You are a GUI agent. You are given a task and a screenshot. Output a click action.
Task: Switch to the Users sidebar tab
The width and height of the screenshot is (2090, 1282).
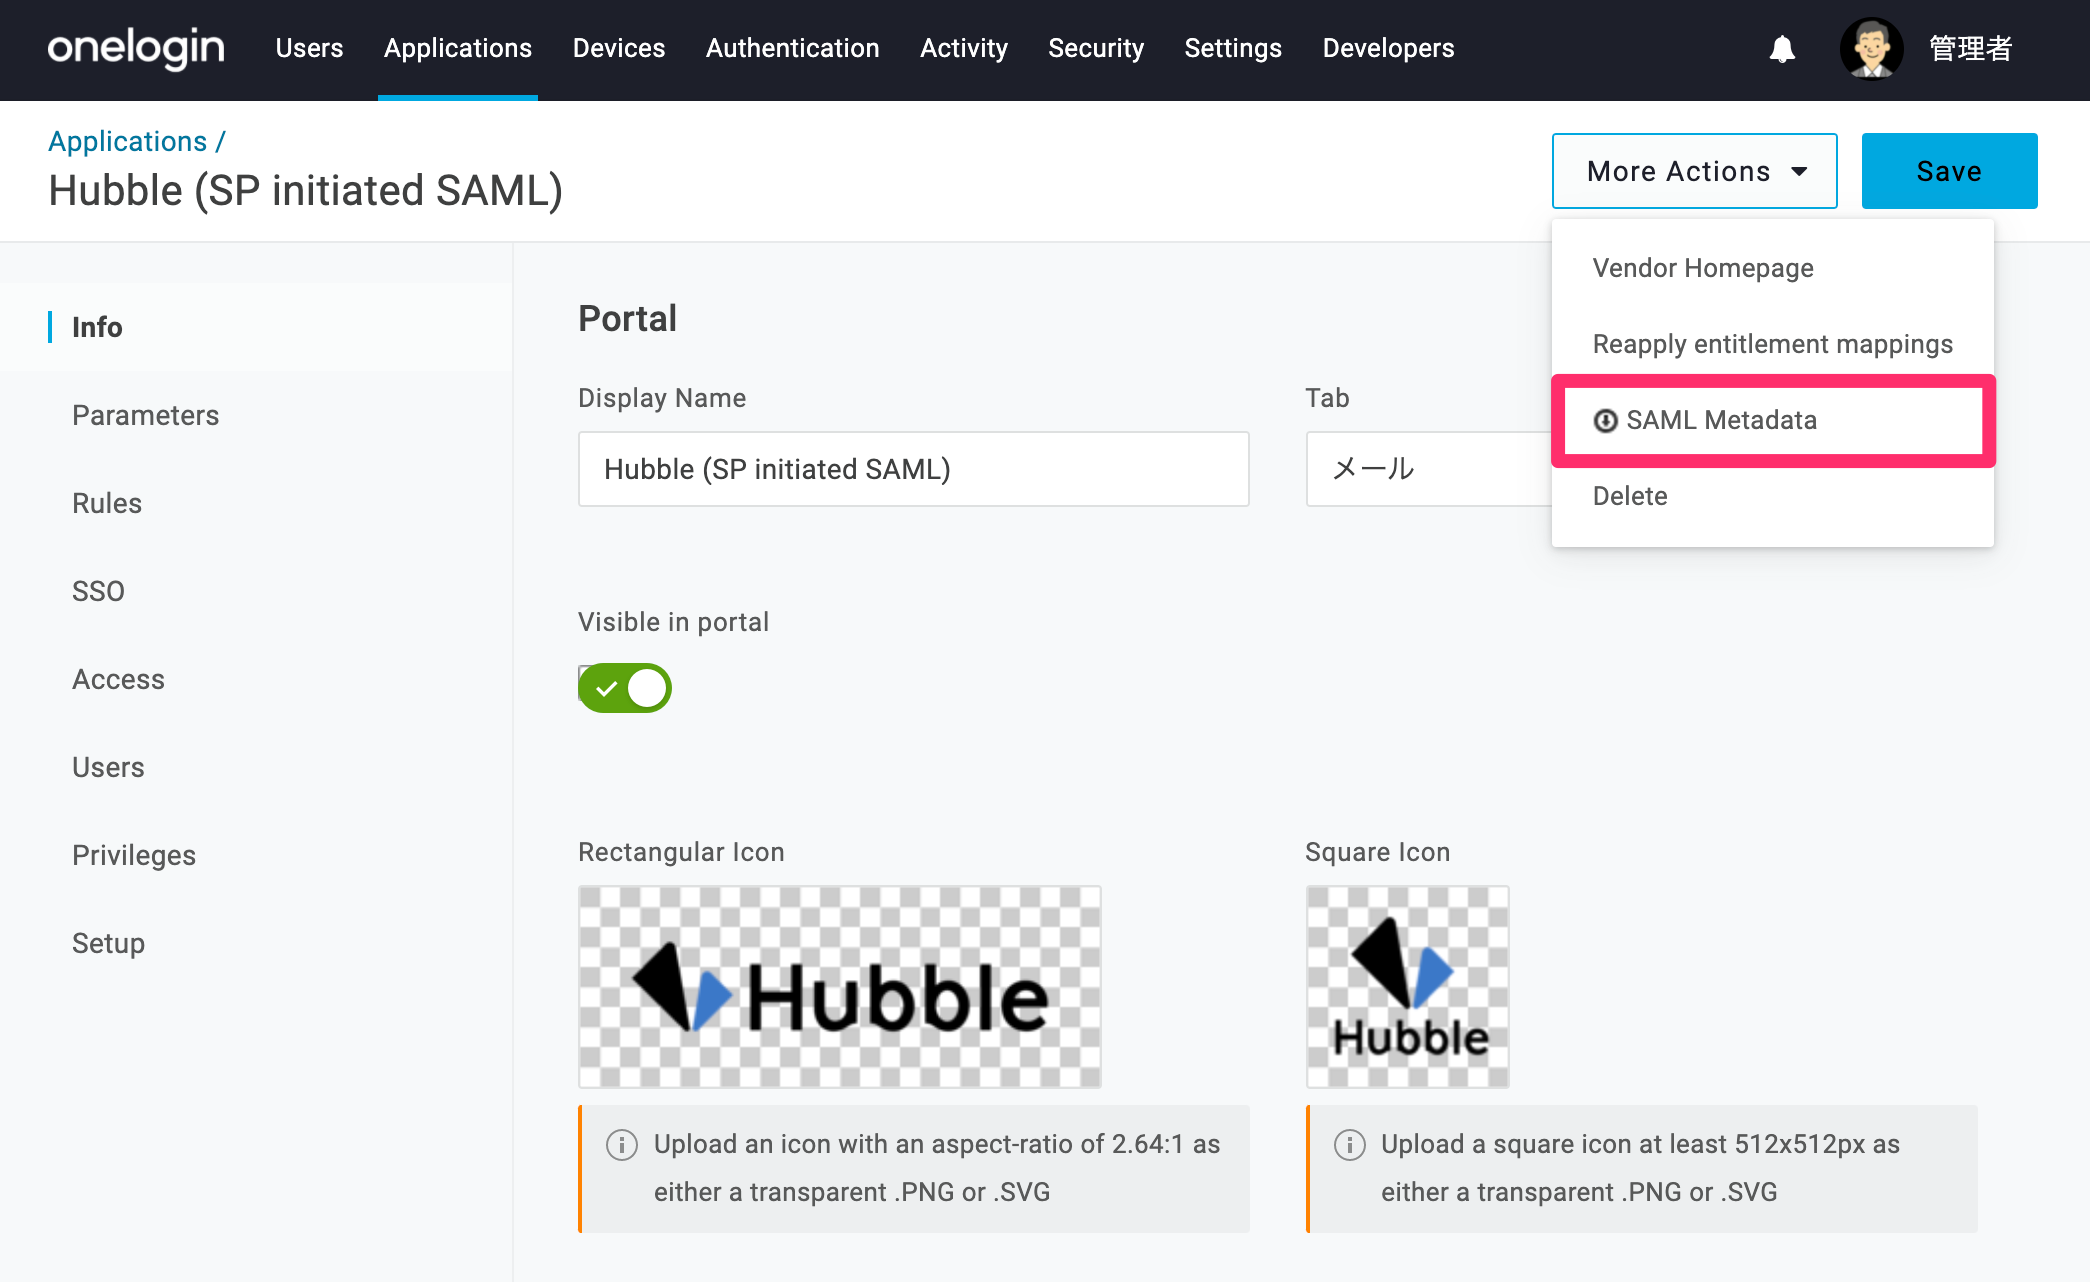(x=256, y=767)
